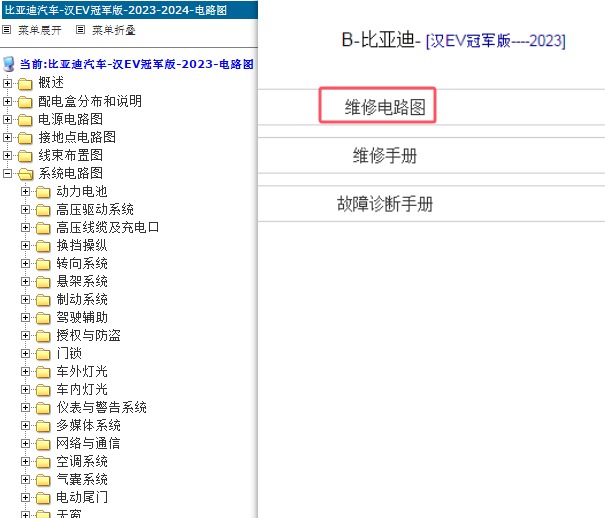The height and width of the screenshot is (518, 605).
Task: Click the folder icon for 动力电池
Action: 43,192
